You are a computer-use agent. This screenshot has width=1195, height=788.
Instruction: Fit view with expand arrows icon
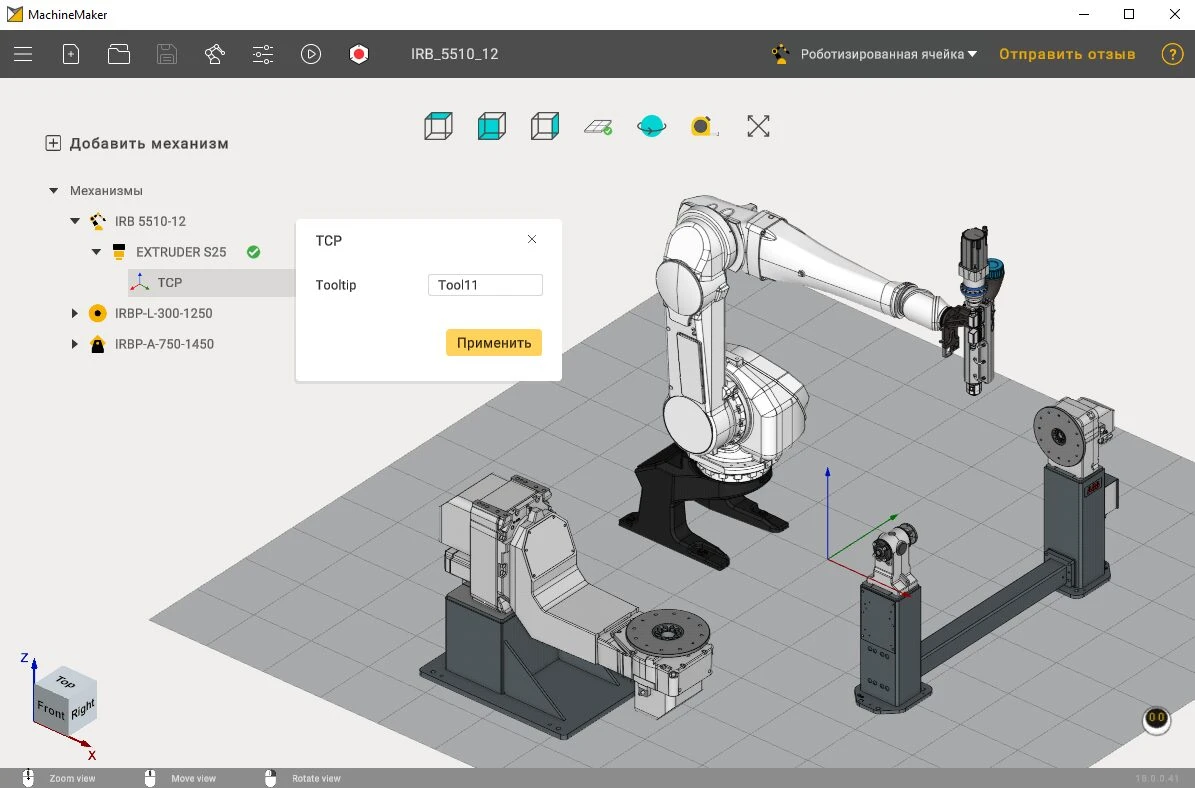pyautogui.click(x=758, y=126)
